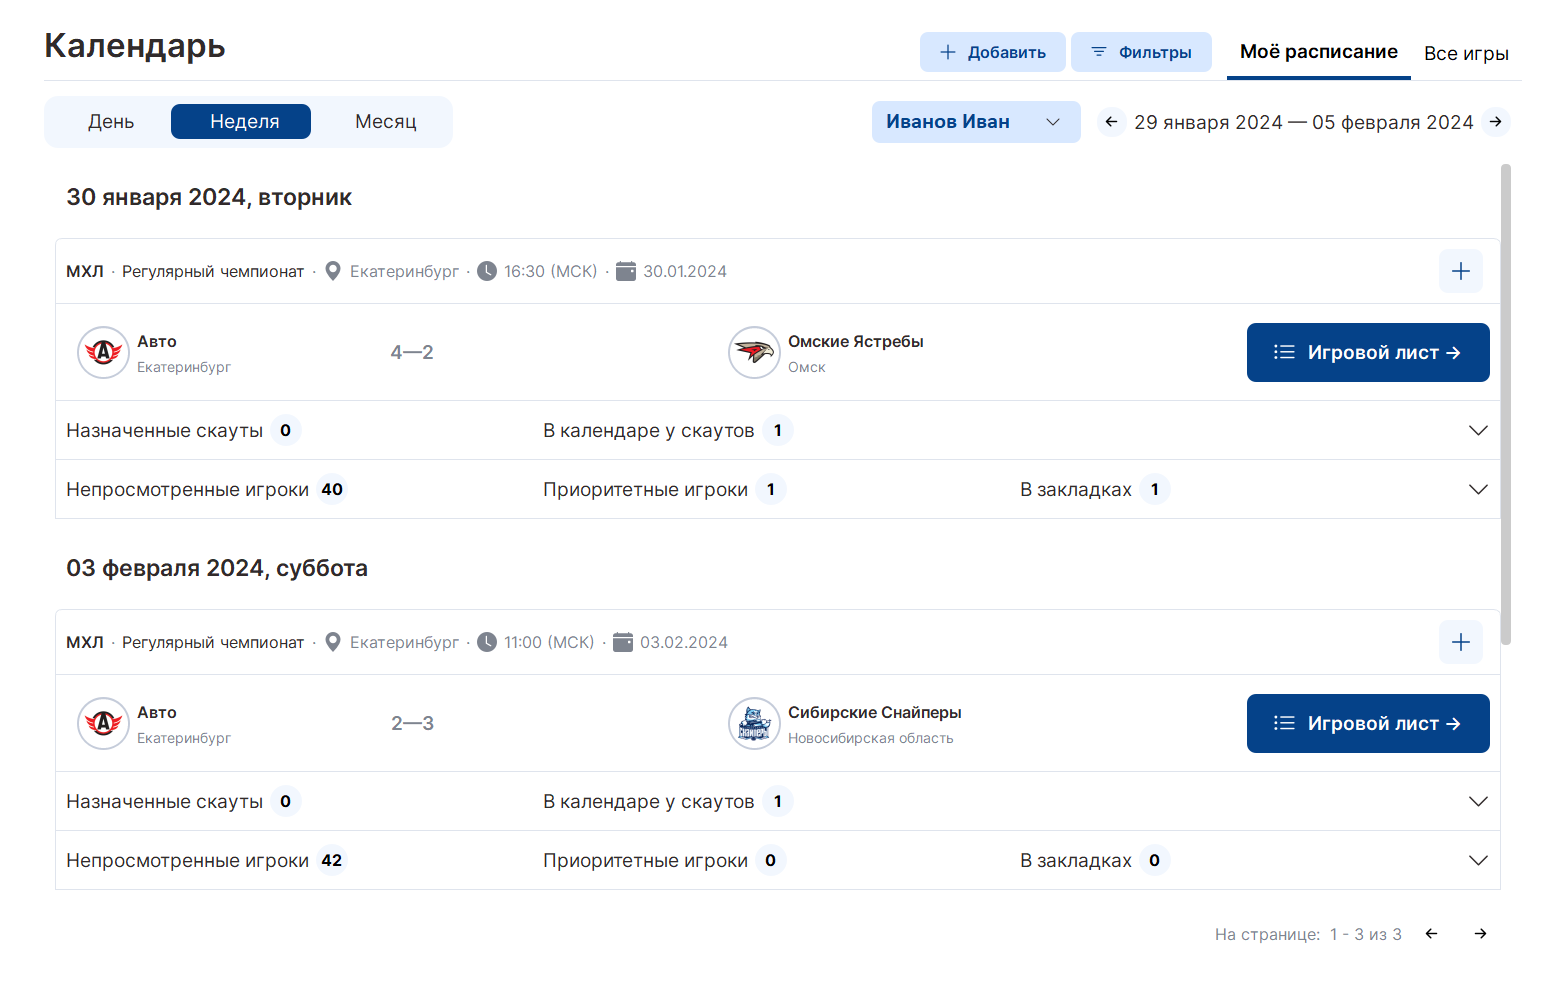This screenshot has width=1566, height=999.
Task: Click the heading 30 января 2024, вторник
Action: tap(209, 197)
